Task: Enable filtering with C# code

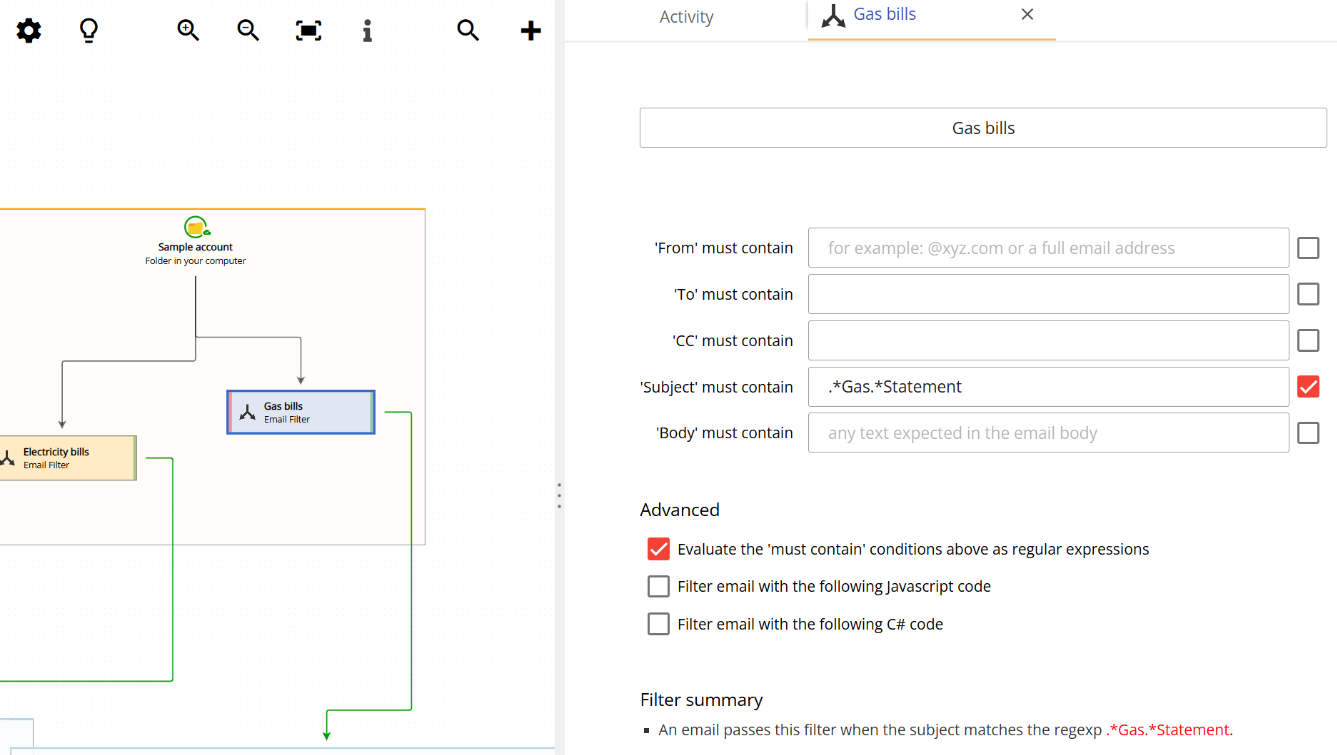Action: point(658,623)
